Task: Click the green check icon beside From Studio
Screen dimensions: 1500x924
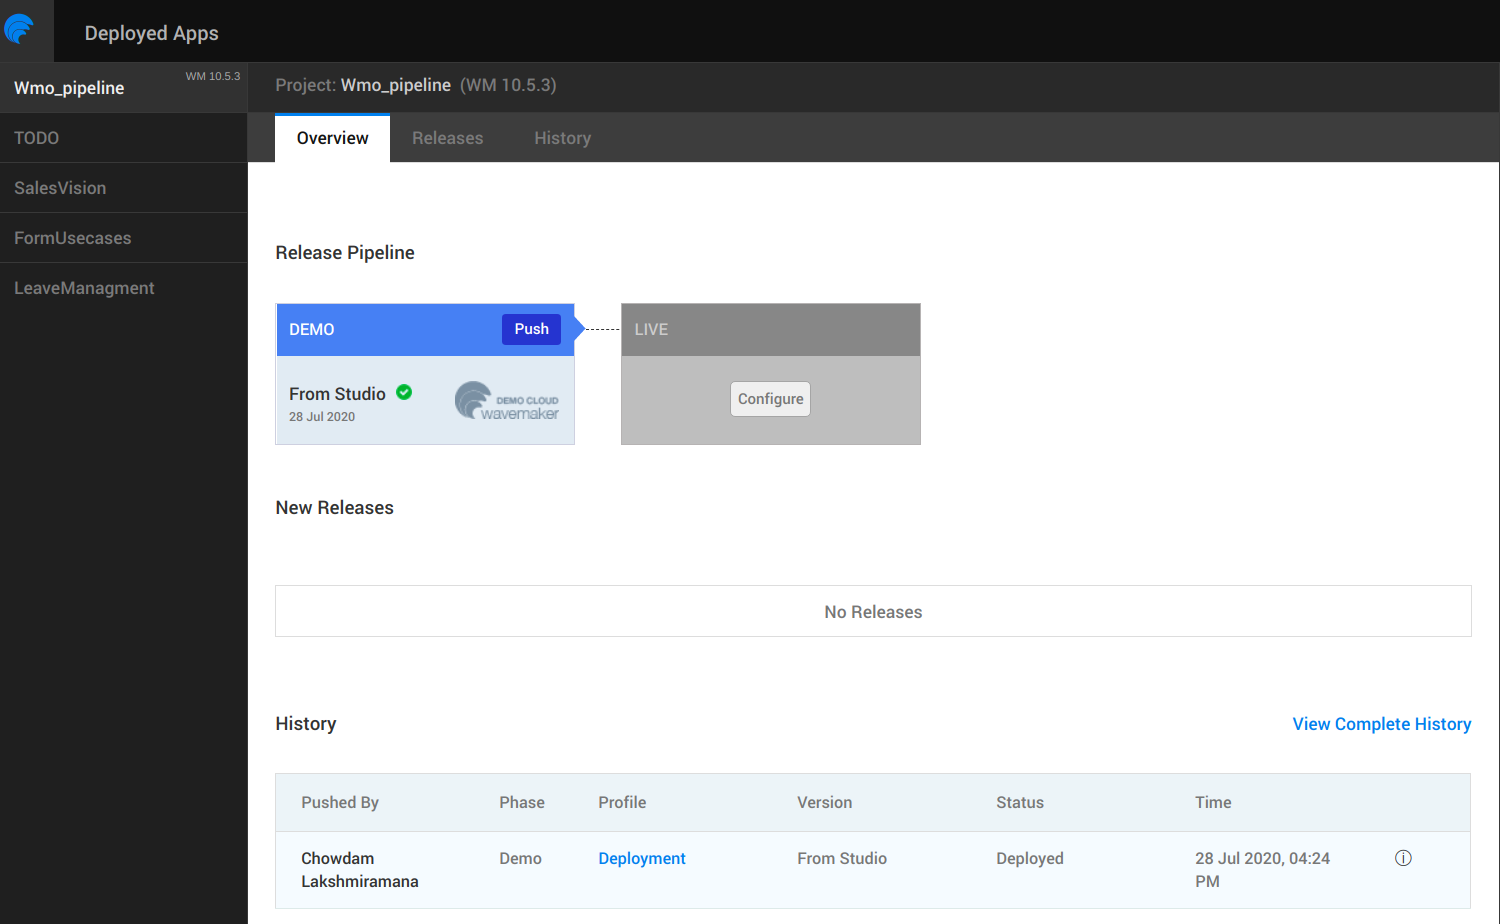Action: (x=404, y=392)
